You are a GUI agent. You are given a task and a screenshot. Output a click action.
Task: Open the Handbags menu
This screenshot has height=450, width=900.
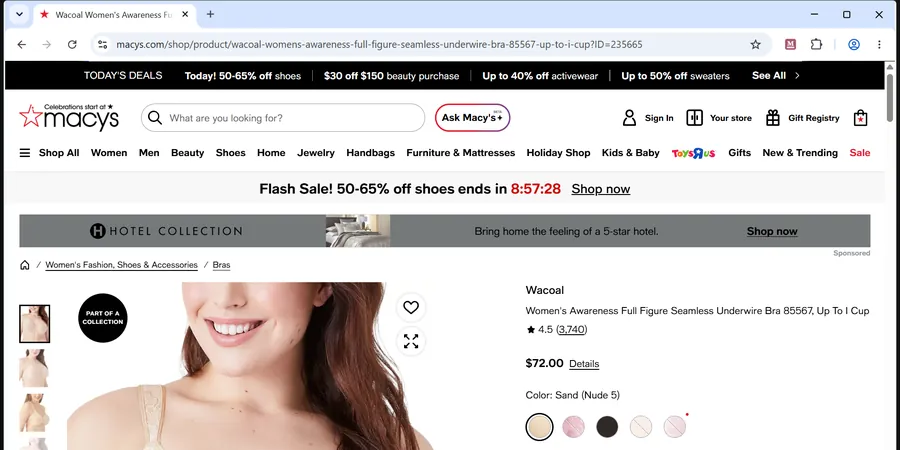click(x=371, y=153)
